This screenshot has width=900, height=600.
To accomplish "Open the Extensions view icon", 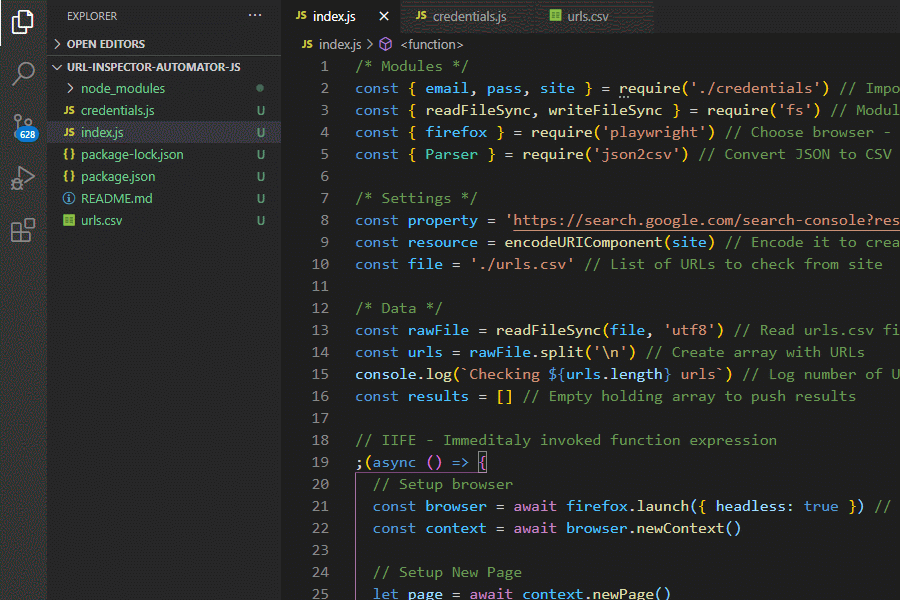I will pyautogui.click(x=23, y=231).
